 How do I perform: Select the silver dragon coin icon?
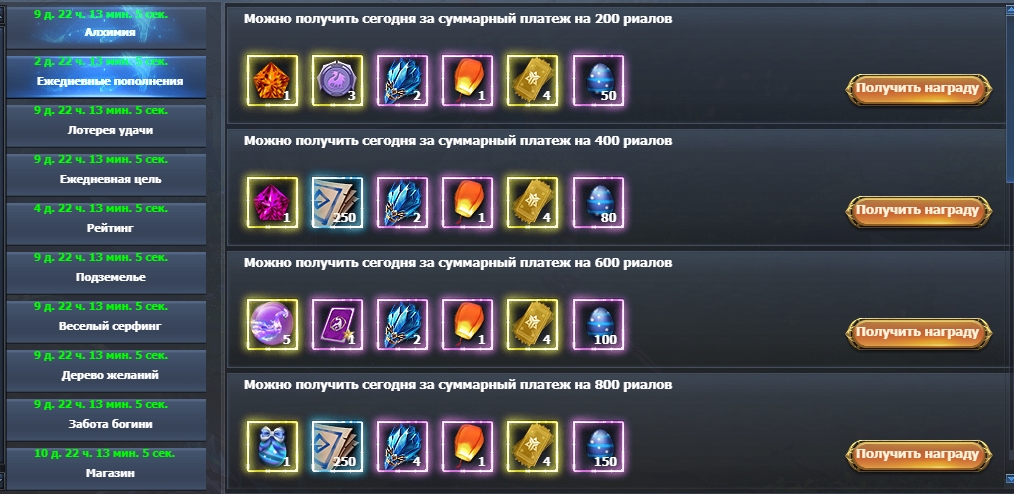338,81
